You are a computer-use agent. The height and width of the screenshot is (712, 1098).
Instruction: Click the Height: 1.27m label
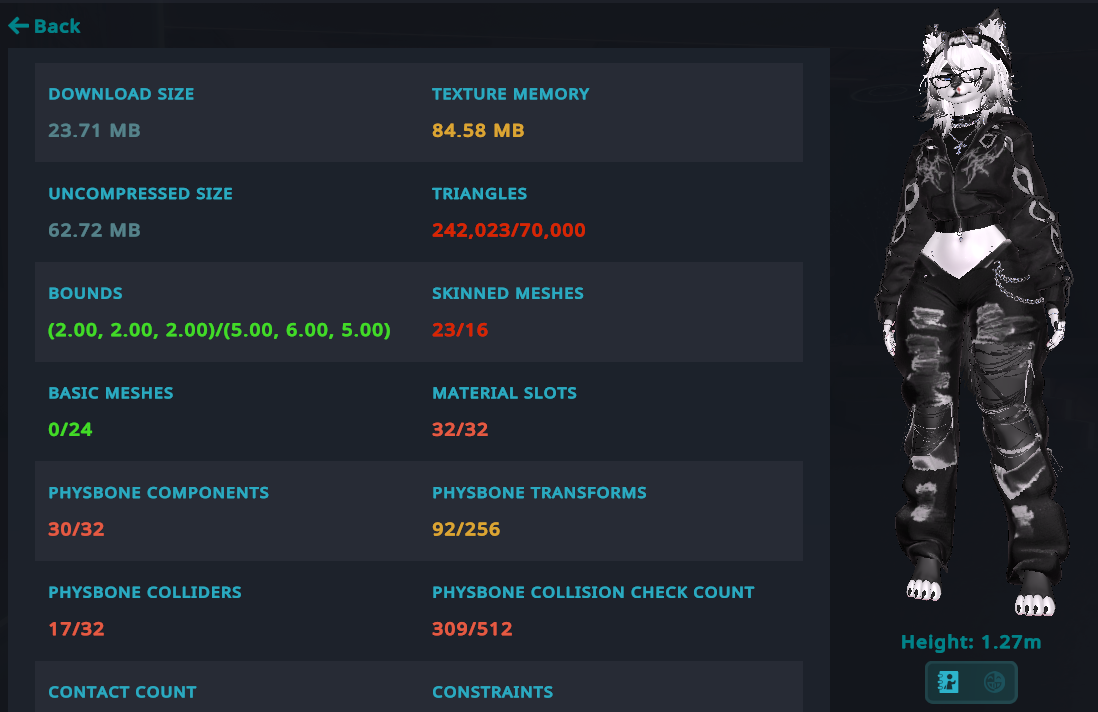pos(970,643)
